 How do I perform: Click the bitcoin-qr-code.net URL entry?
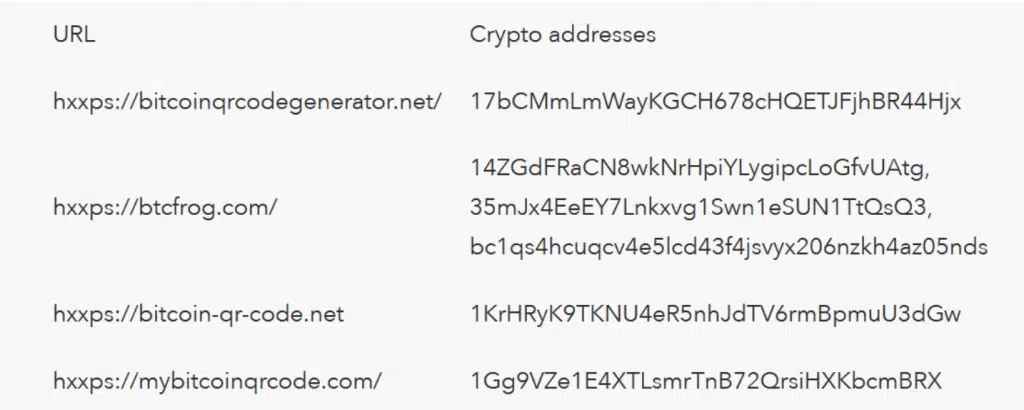pyautogui.click(x=199, y=314)
